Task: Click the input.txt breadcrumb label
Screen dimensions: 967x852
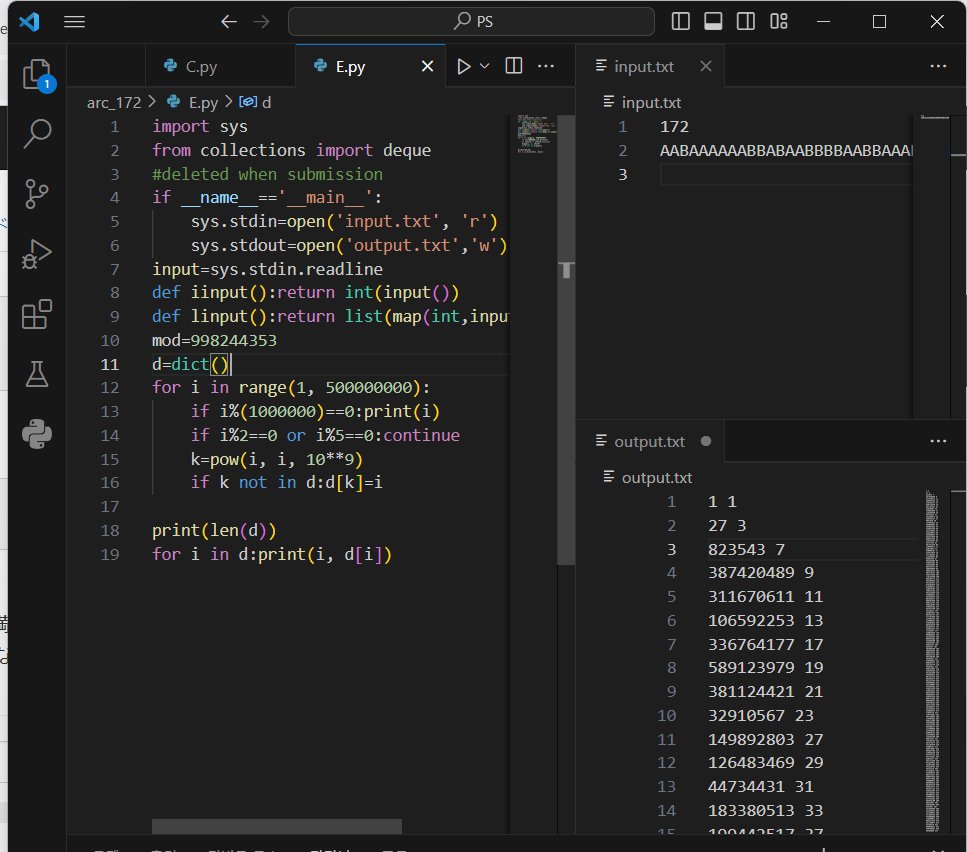Action: point(651,102)
